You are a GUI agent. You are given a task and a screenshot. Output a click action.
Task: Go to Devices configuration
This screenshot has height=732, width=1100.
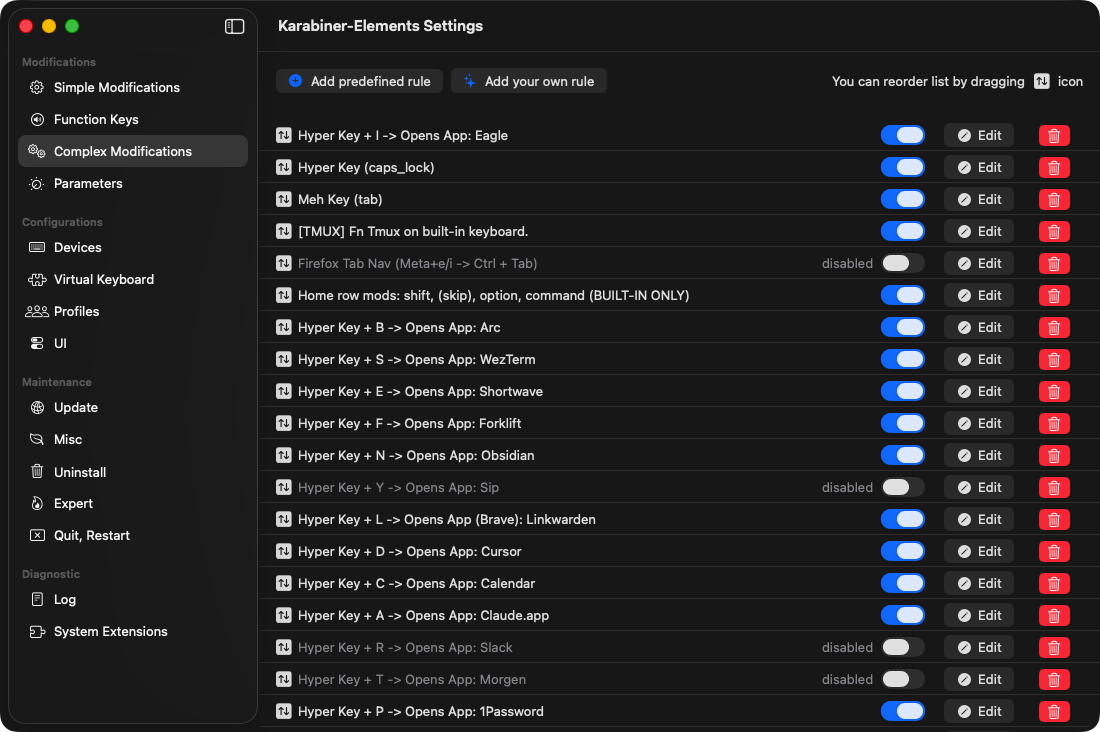[x=133, y=248]
